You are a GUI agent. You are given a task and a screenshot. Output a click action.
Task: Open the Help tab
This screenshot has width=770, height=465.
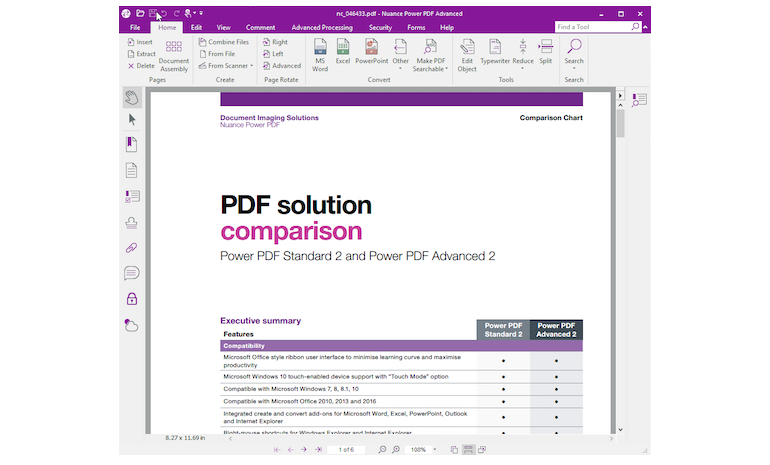pyautogui.click(x=447, y=27)
